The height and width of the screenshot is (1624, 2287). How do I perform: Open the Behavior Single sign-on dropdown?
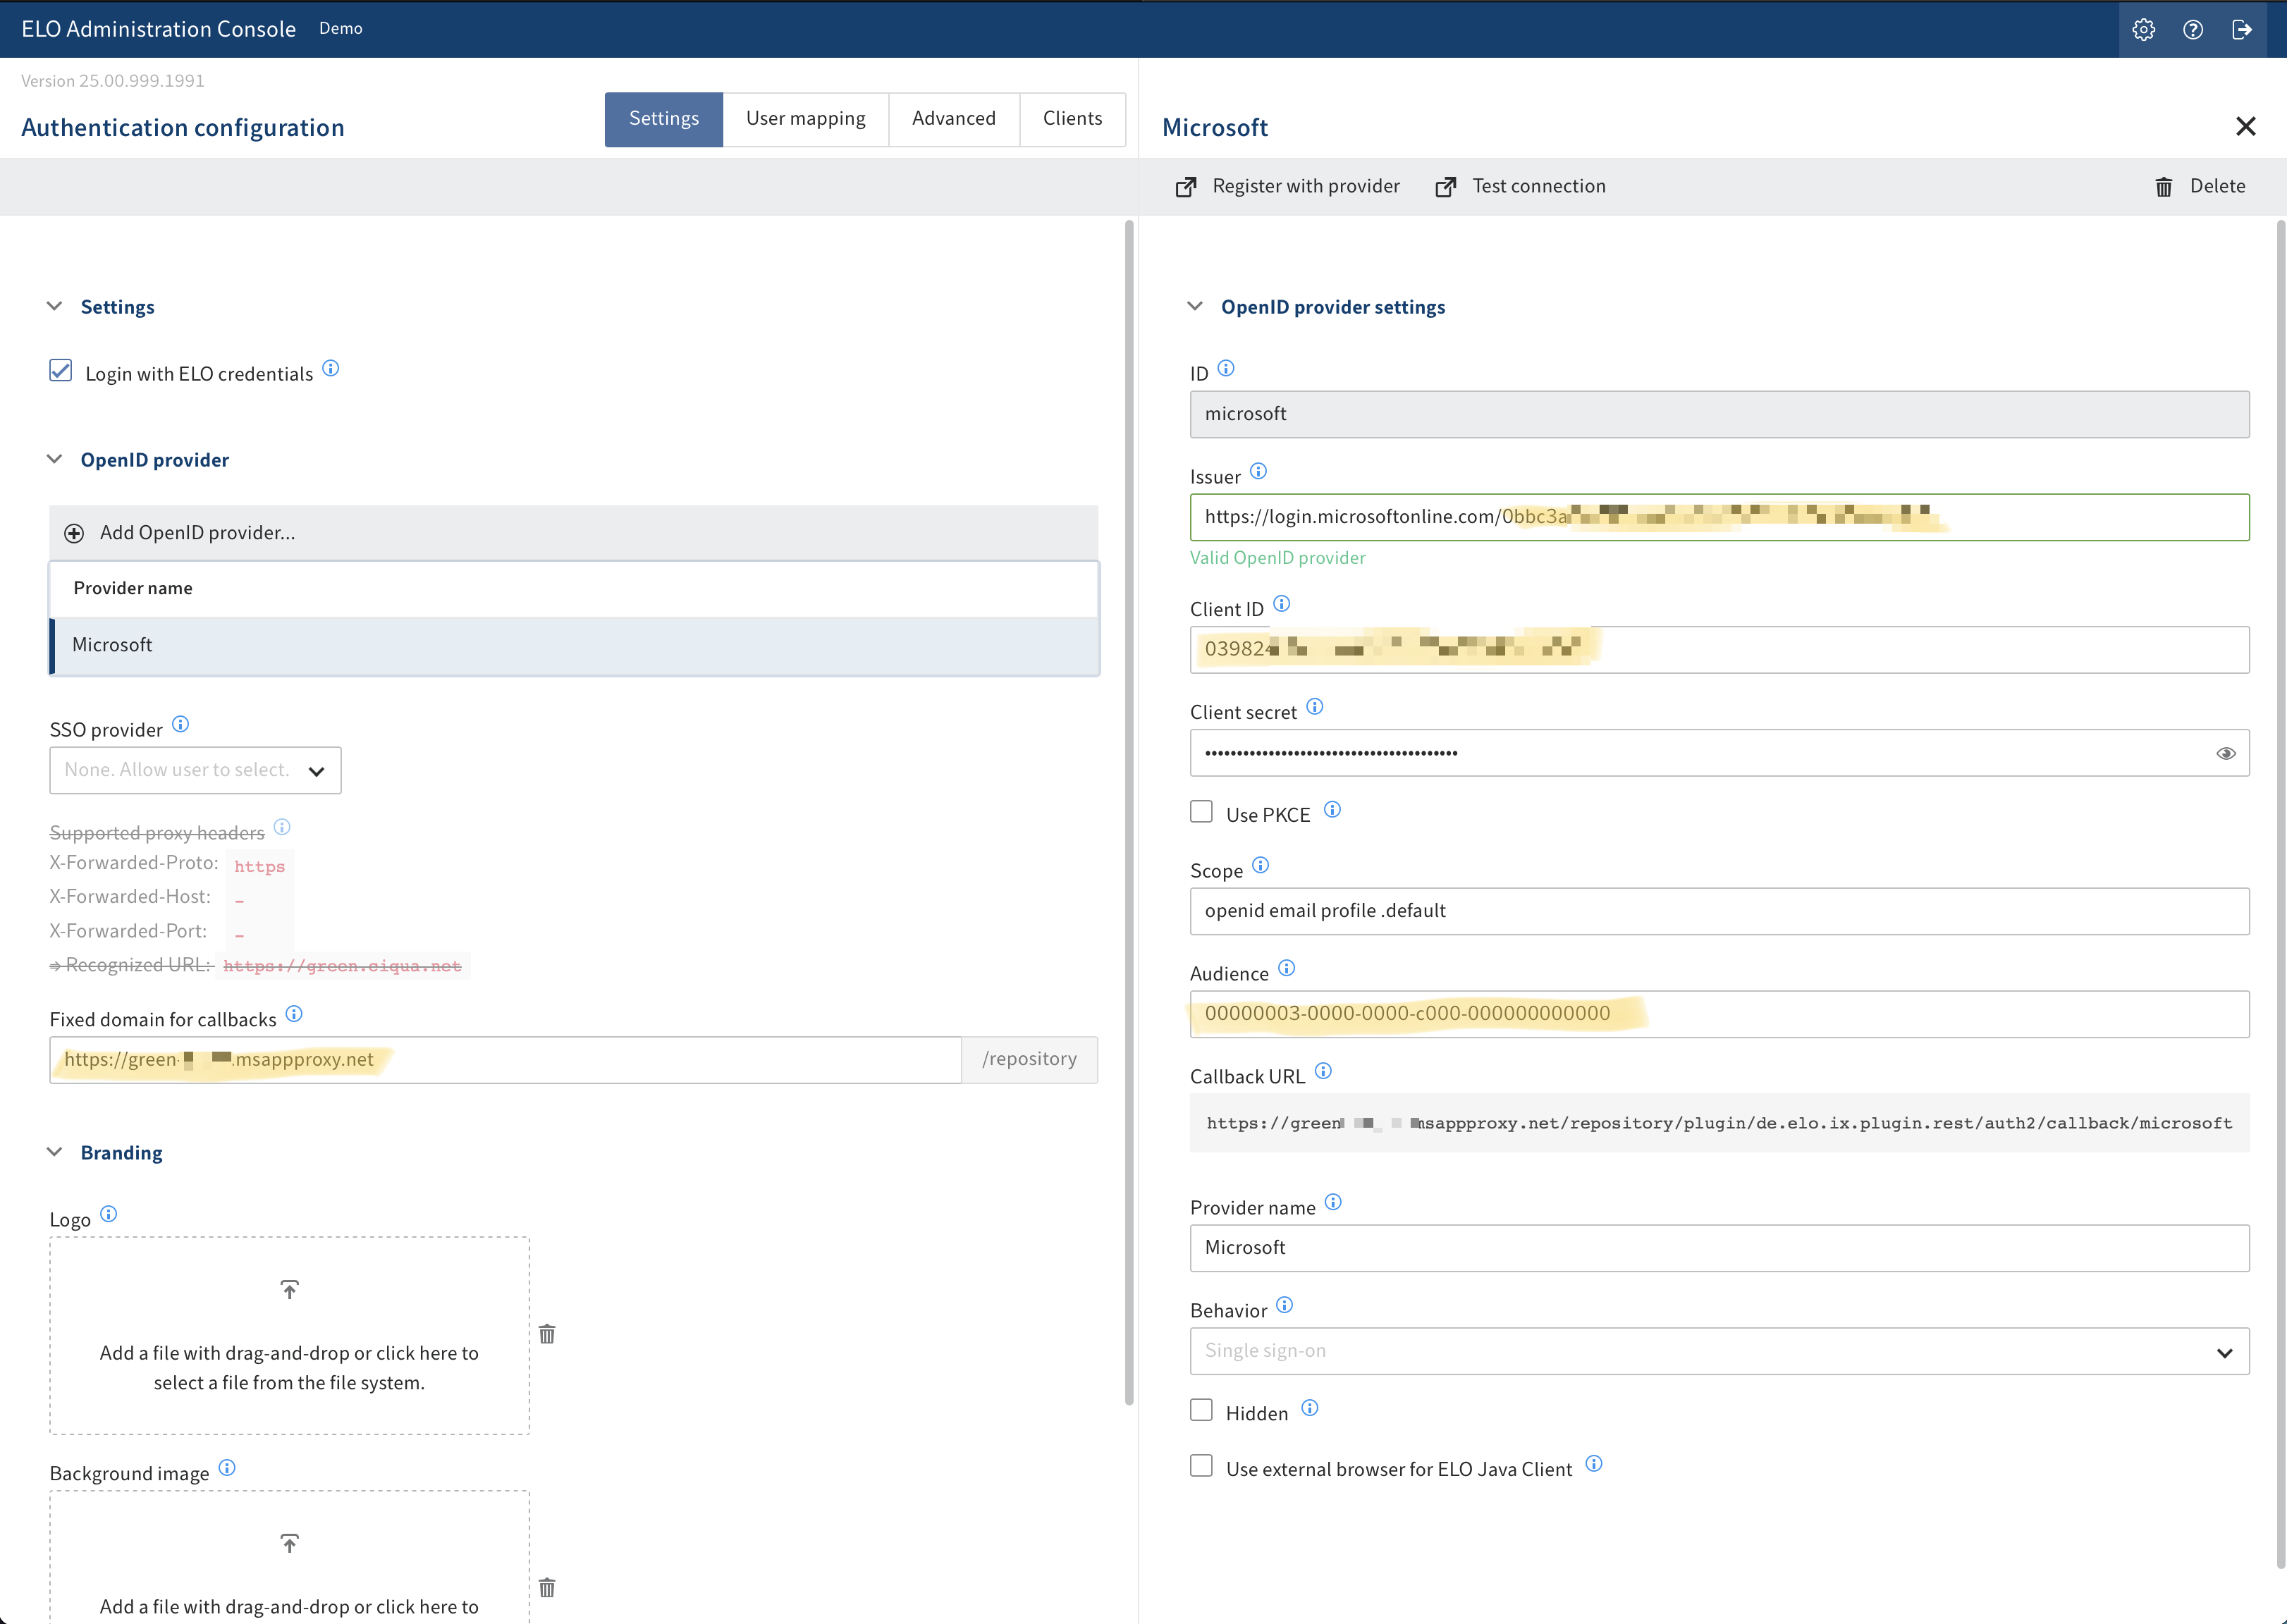[1720, 1352]
